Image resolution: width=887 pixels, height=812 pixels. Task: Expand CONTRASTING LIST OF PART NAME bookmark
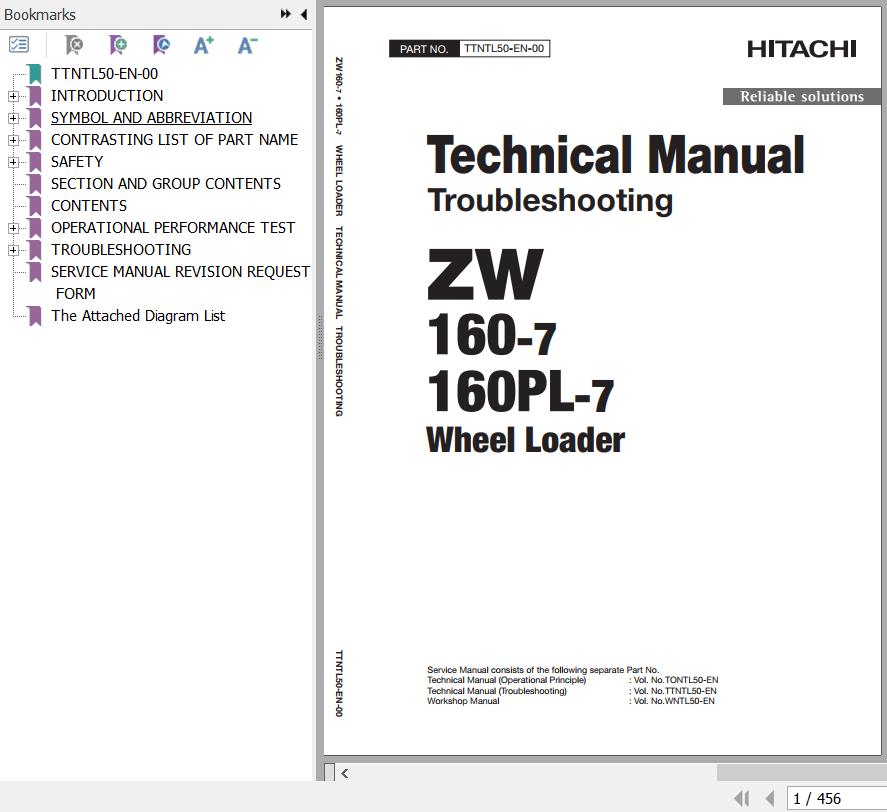[14, 140]
